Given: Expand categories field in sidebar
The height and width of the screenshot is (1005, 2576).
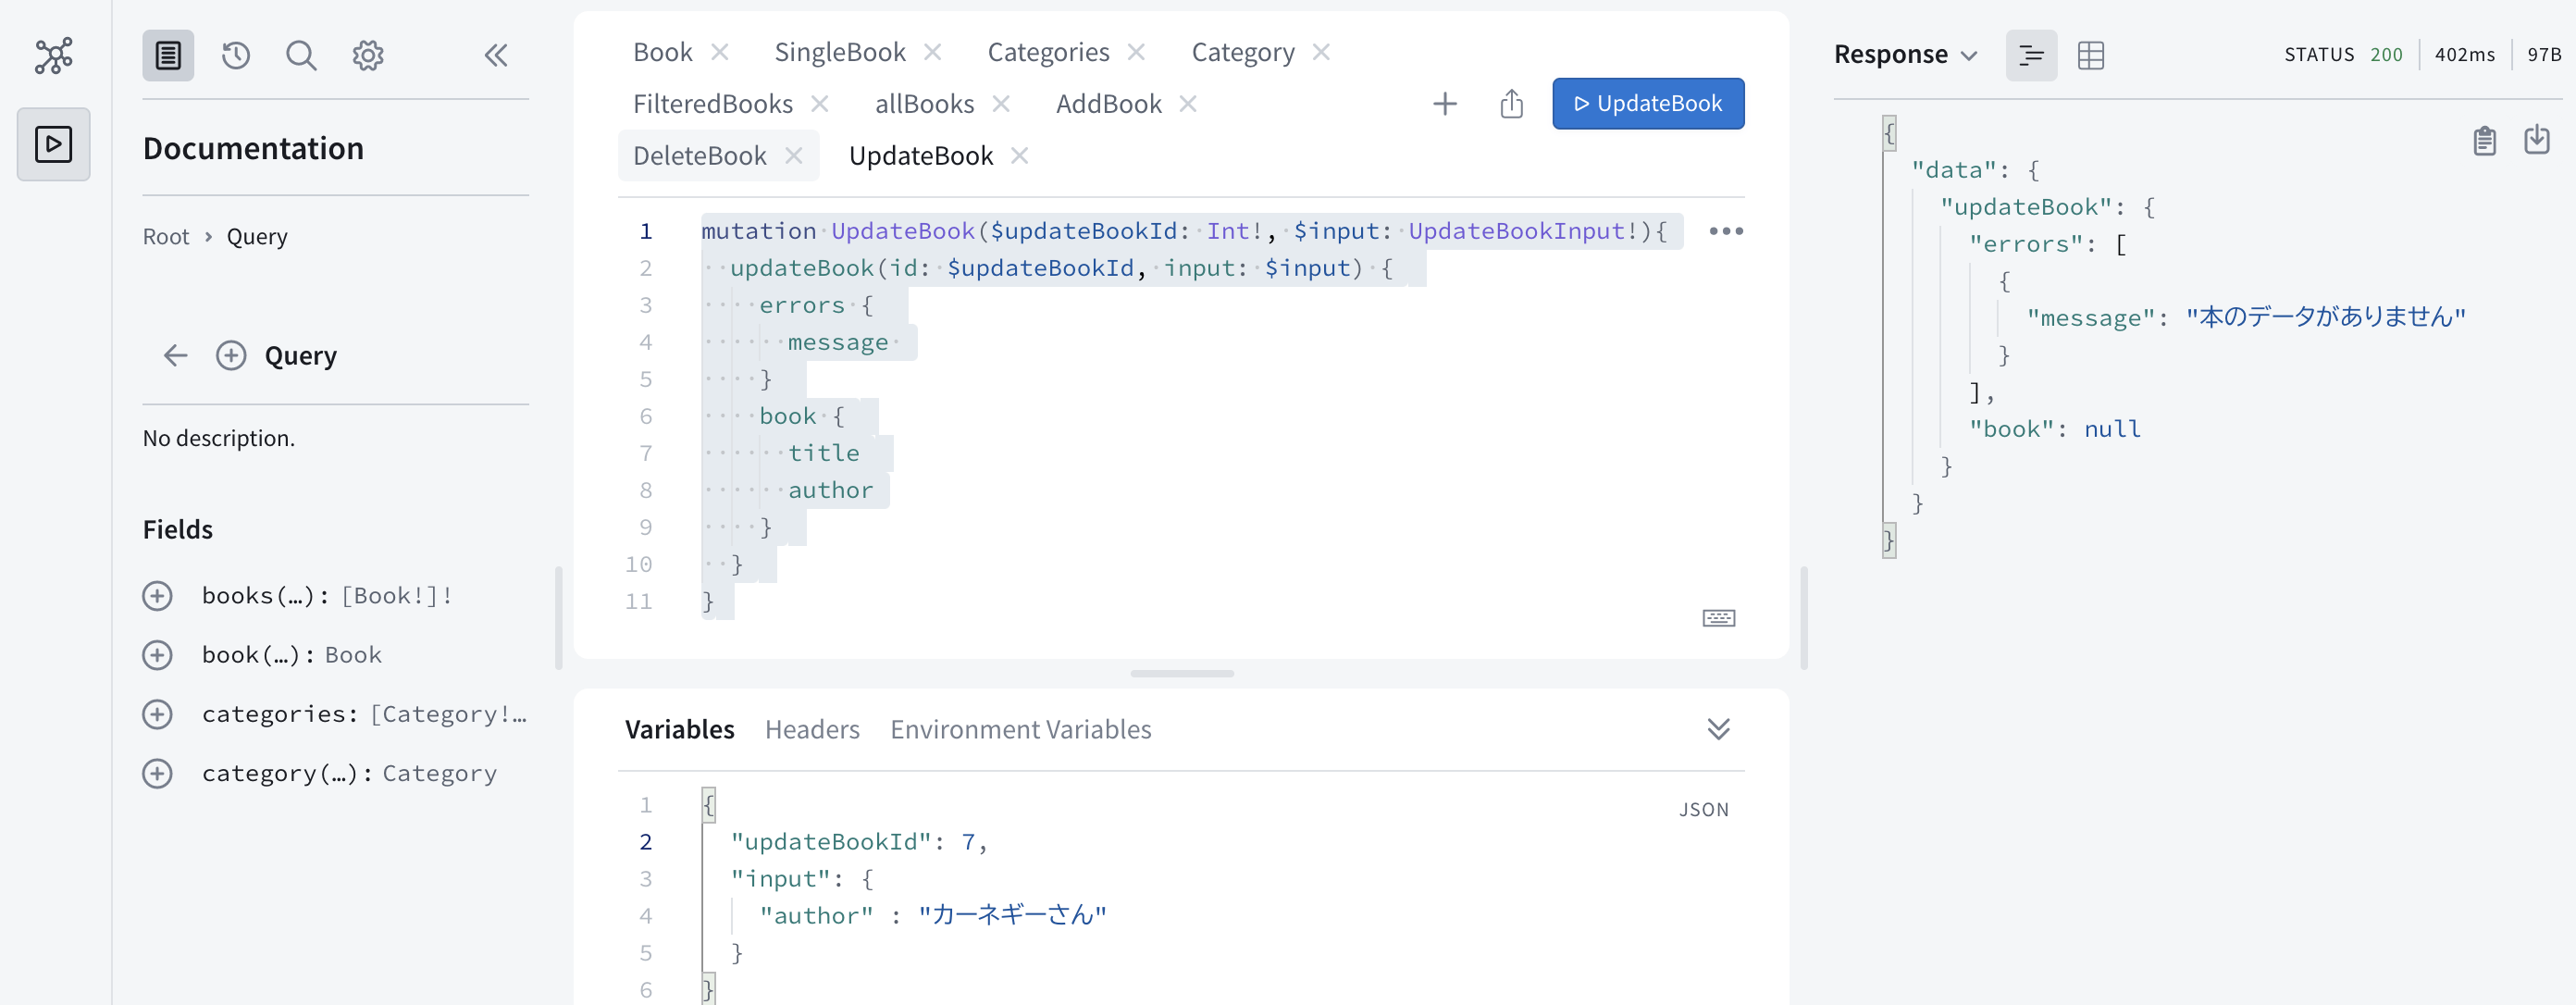Looking at the screenshot, I should coord(159,713).
